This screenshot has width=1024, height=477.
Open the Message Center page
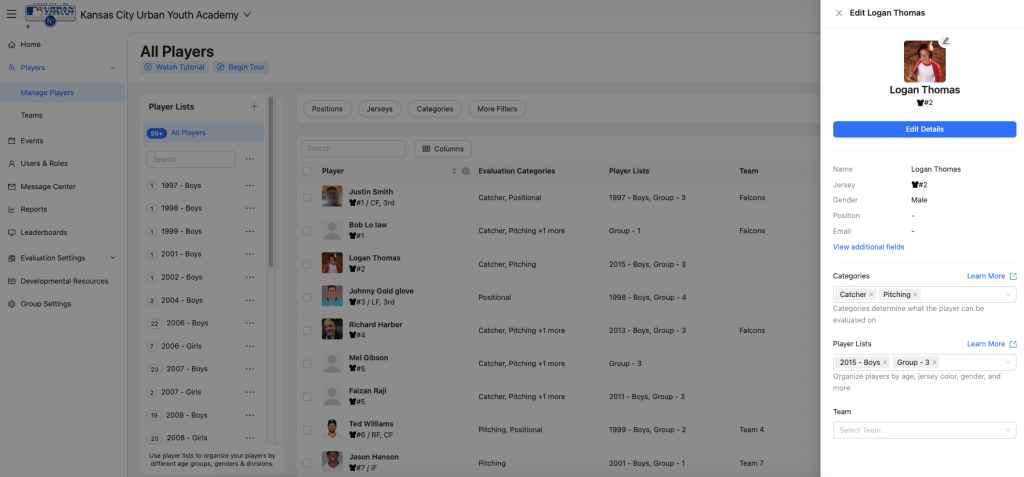click(48, 186)
